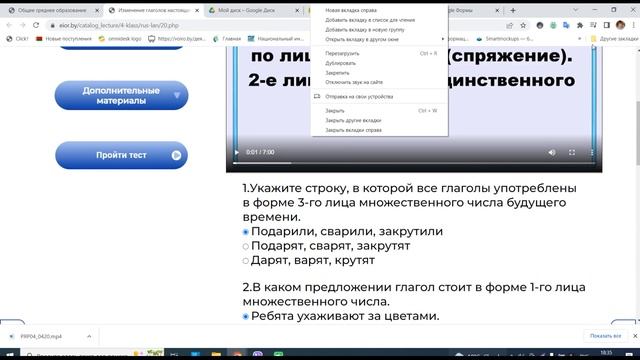Play the lesson video
Screen dimensions: 640x360
point(237,152)
